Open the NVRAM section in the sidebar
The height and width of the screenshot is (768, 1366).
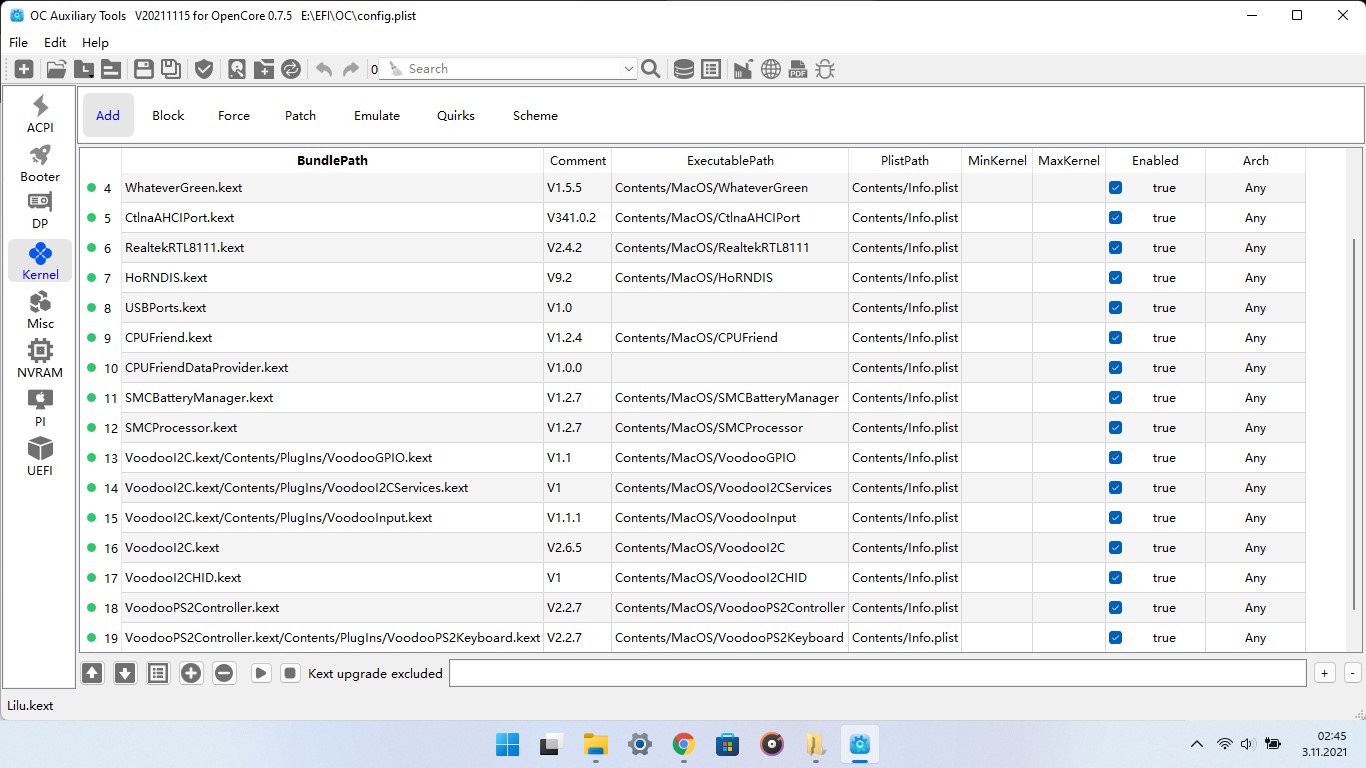[x=40, y=359]
